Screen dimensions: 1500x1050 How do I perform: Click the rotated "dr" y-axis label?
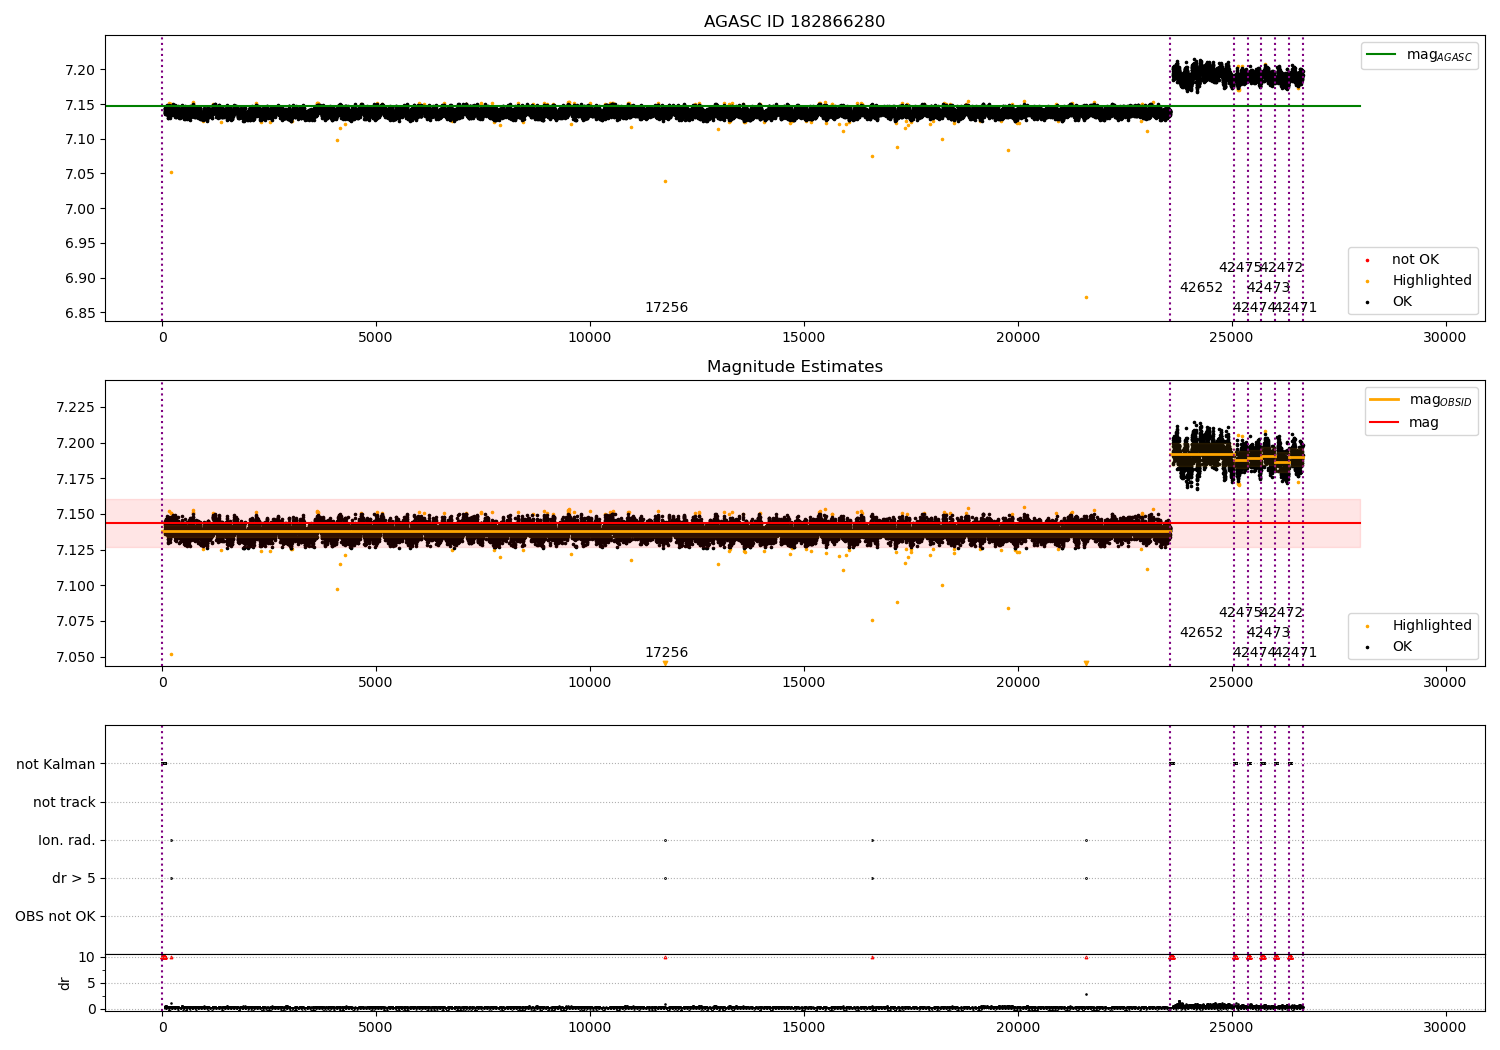coord(65,984)
